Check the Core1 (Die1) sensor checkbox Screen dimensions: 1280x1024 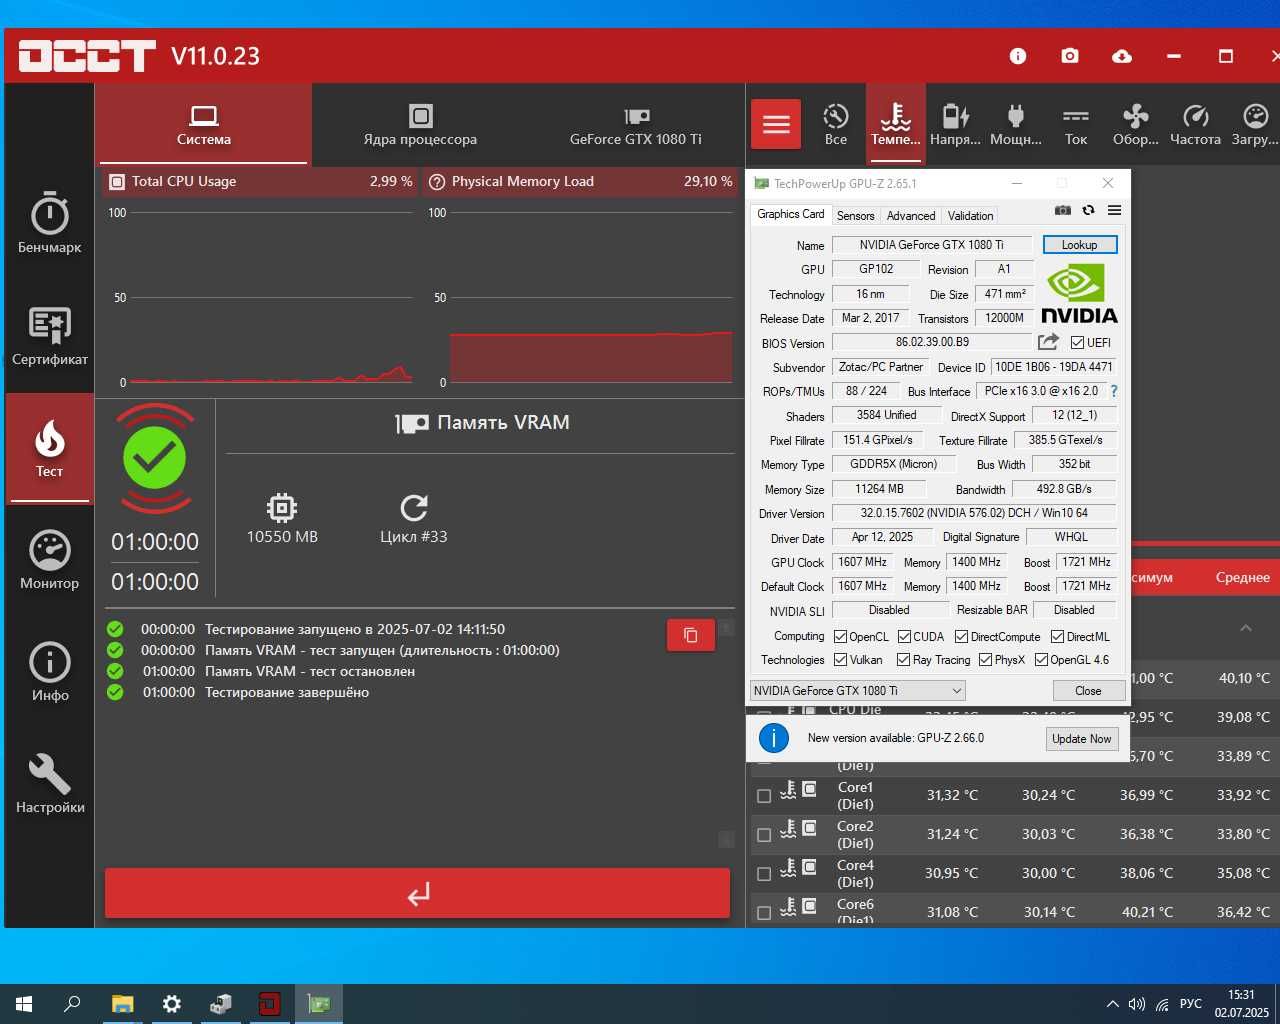(x=764, y=796)
